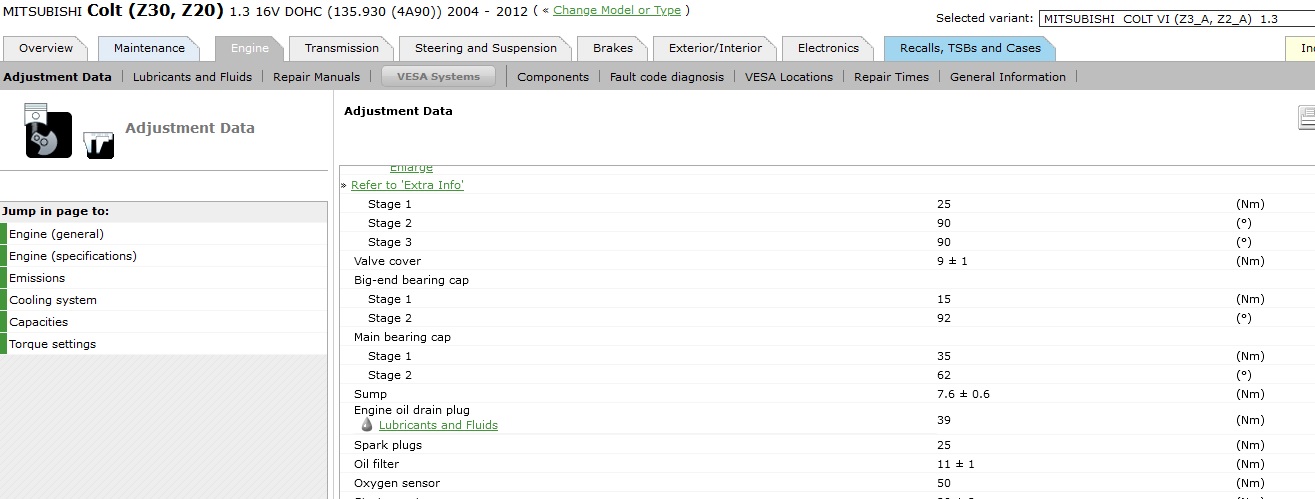Jump to Cooling system section
Screen dimensions: 1315x499
(164, 300)
